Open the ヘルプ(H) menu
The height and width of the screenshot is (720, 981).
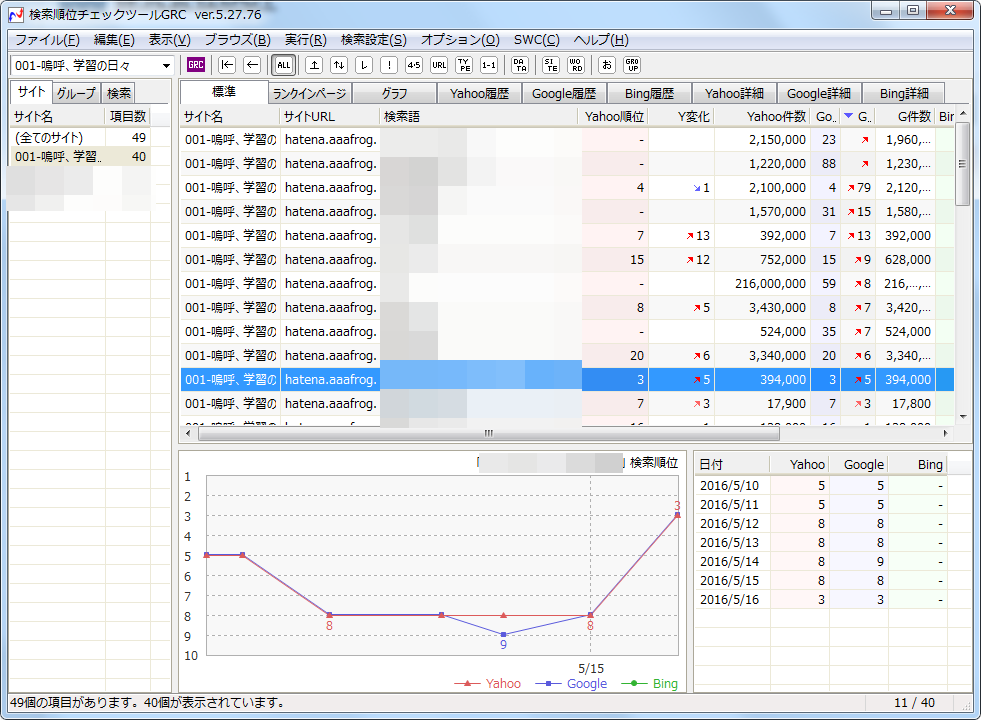point(601,40)
